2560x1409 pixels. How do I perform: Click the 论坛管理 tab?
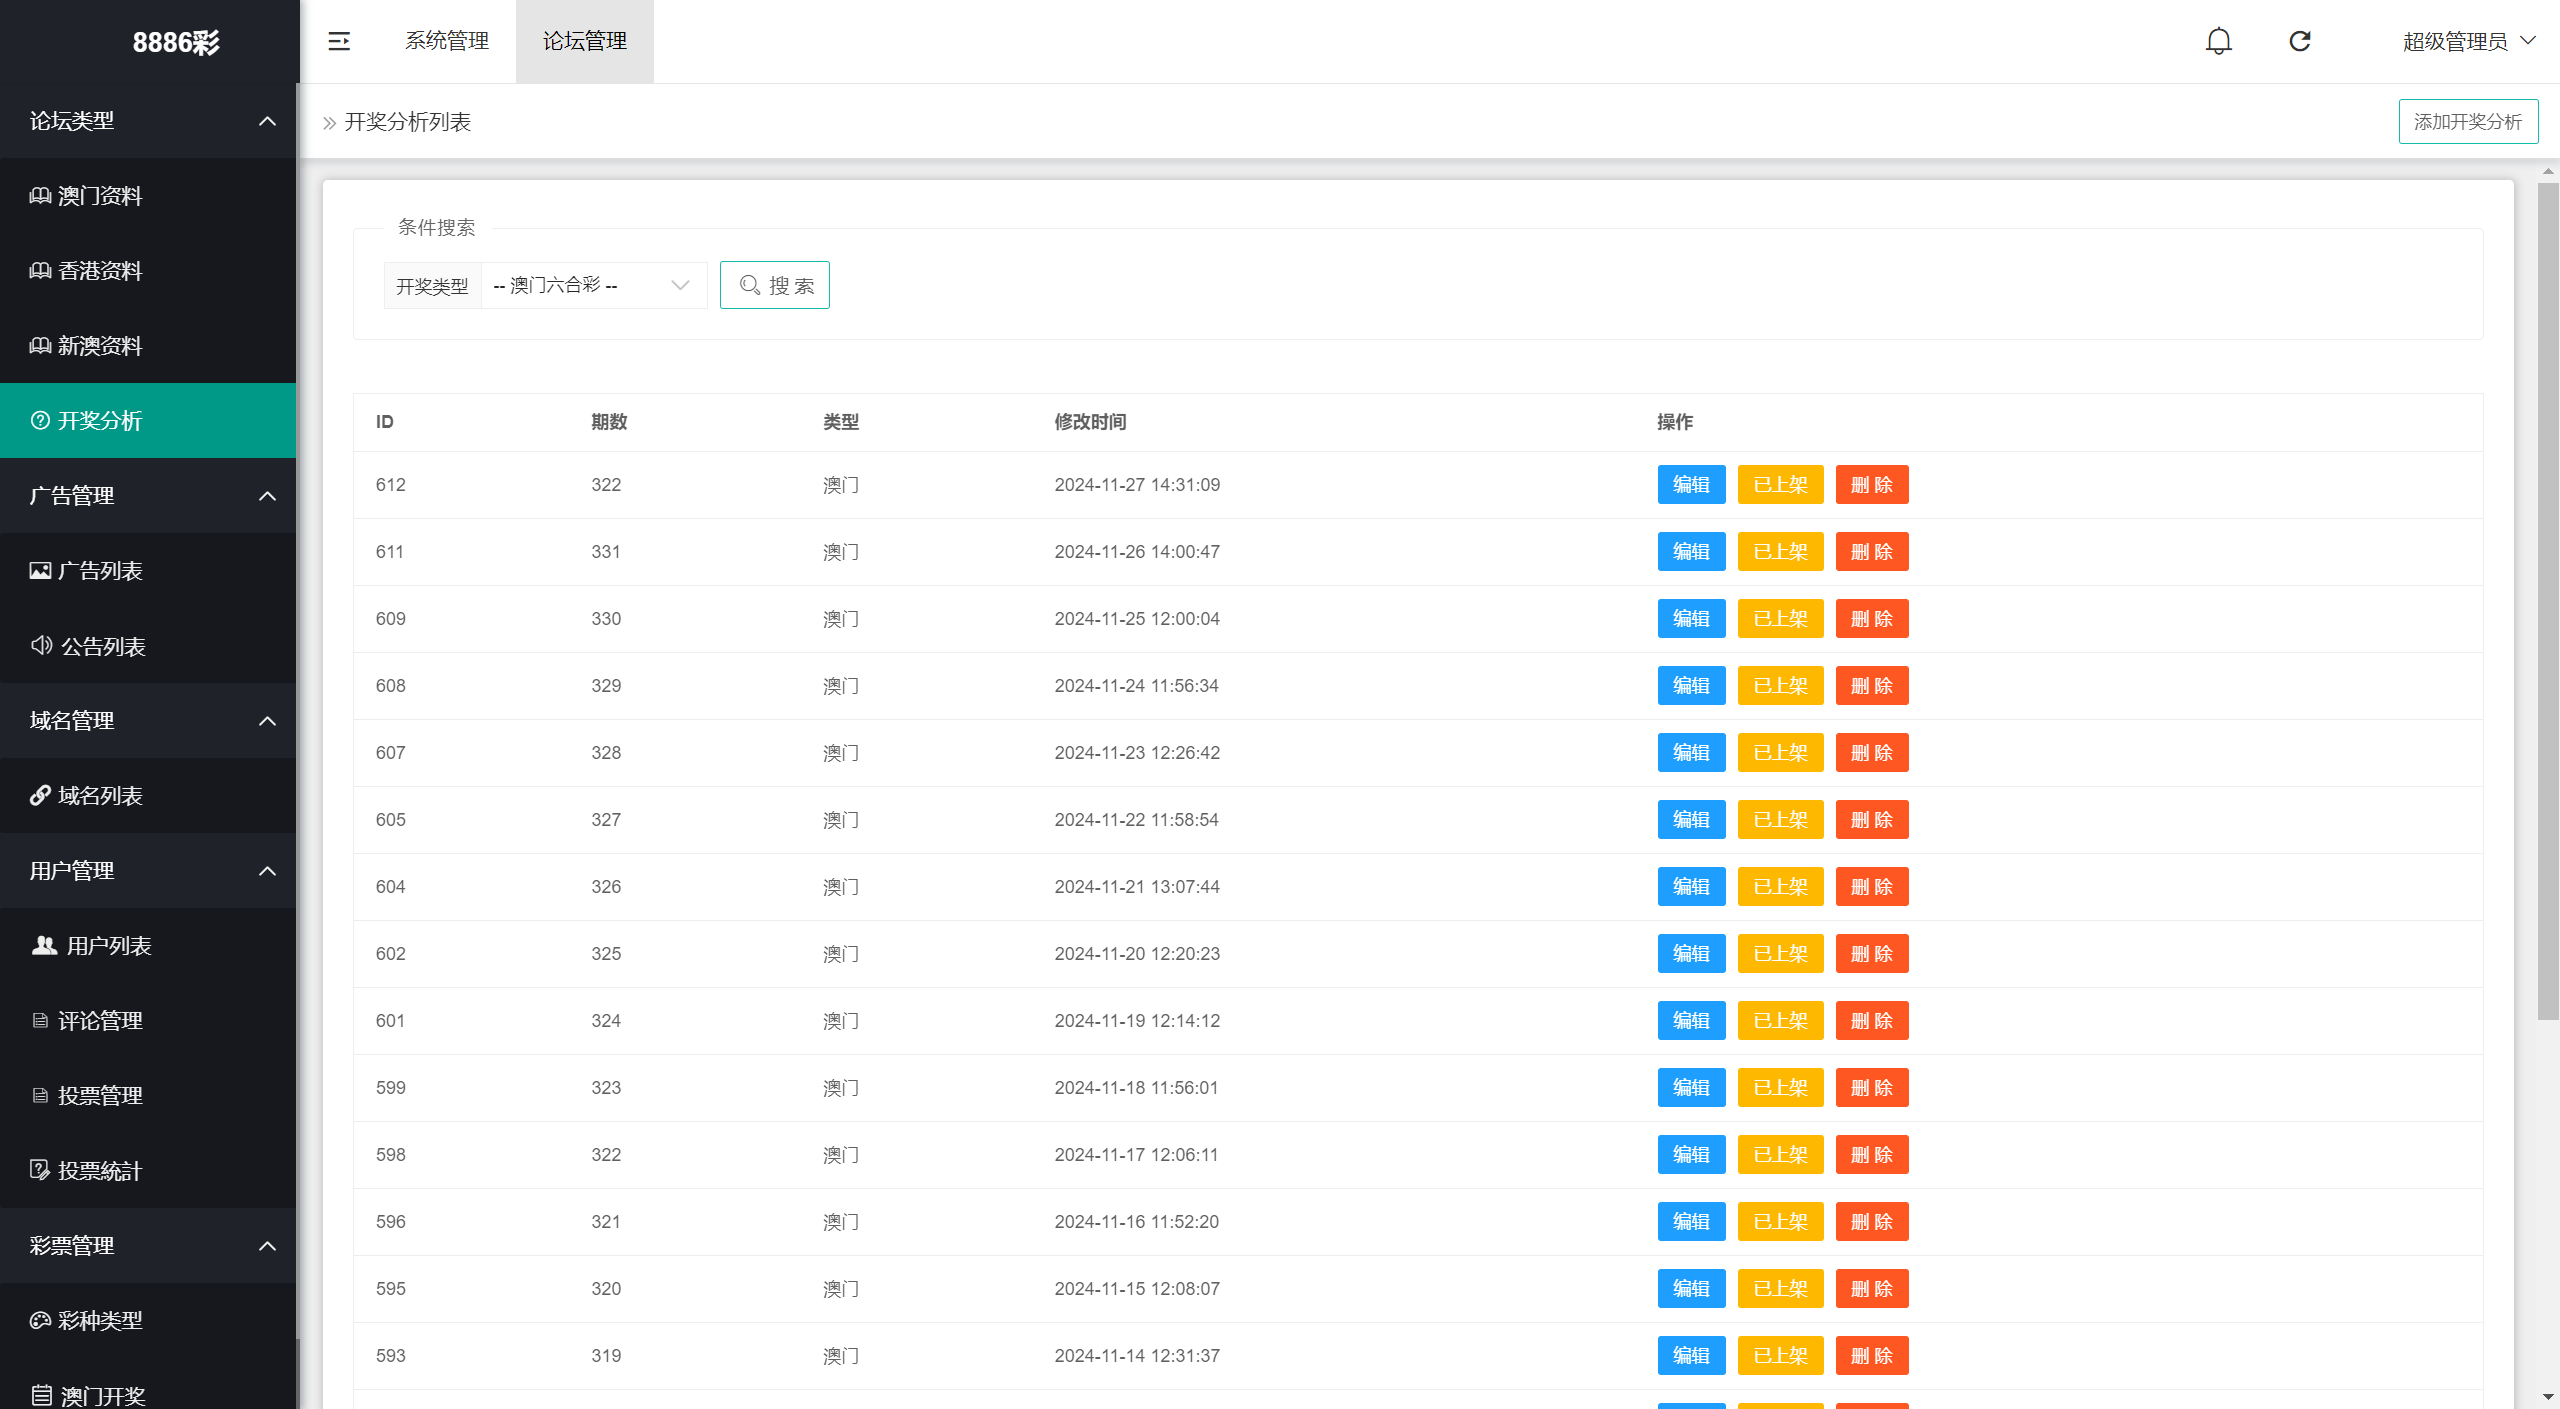584,38
